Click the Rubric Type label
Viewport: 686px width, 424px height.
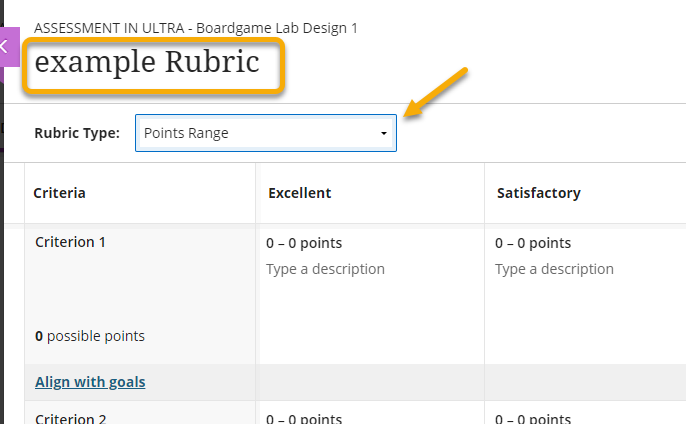click(x=77, y=133)
